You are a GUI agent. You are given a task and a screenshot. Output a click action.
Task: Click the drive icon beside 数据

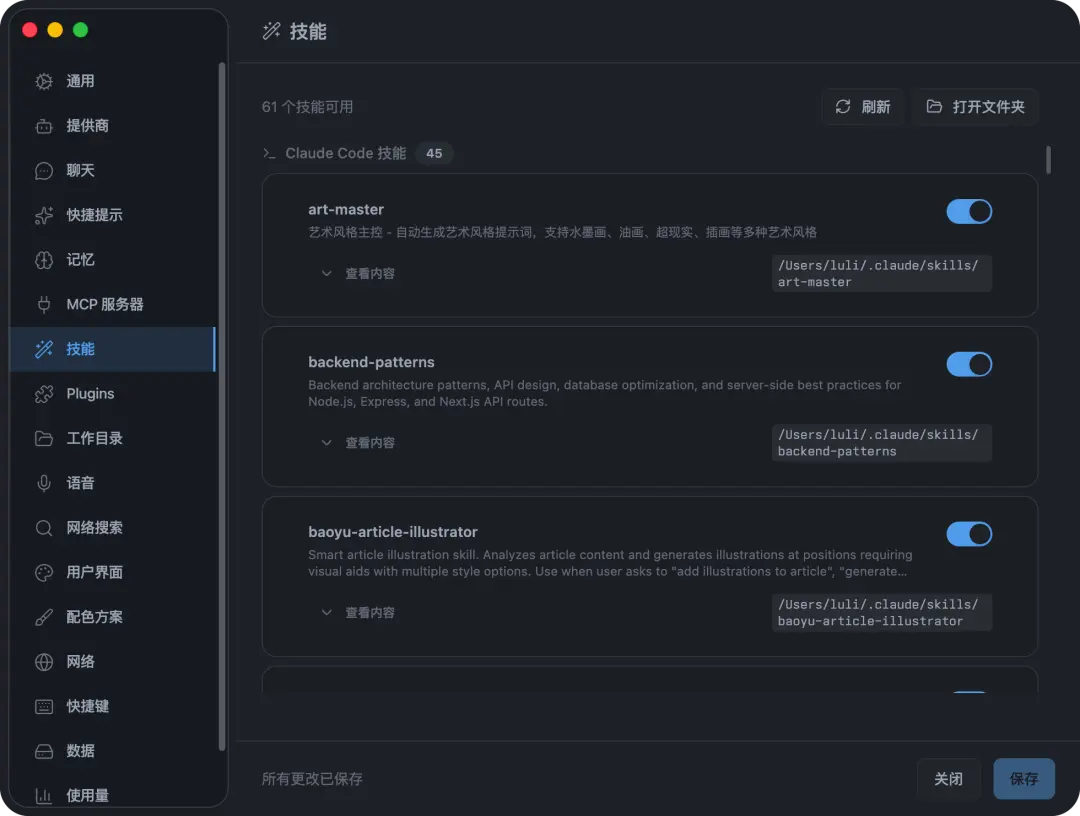point(44,751)
